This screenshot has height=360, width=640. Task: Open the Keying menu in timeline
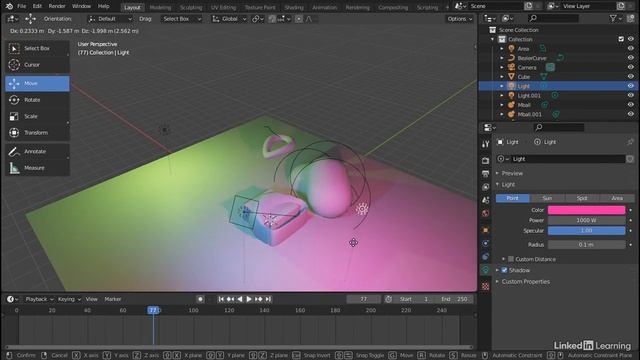pos(69,299)
